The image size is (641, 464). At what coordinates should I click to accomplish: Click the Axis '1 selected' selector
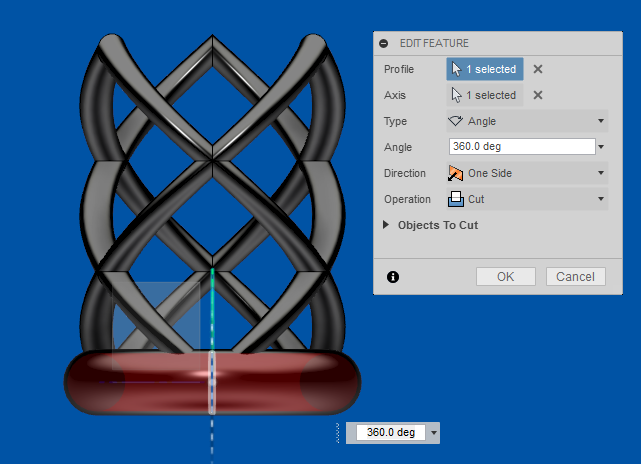[x=485, y=95]
